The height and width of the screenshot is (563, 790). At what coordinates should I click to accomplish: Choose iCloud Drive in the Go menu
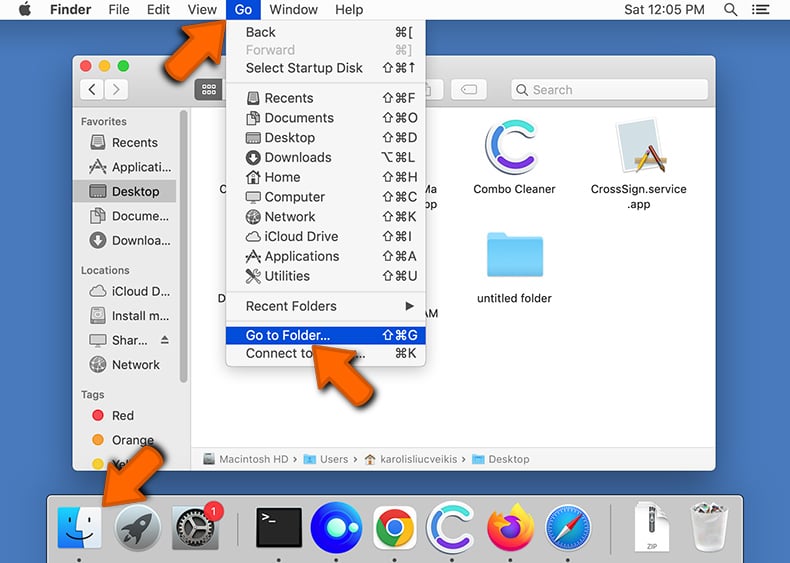point(325,236)
